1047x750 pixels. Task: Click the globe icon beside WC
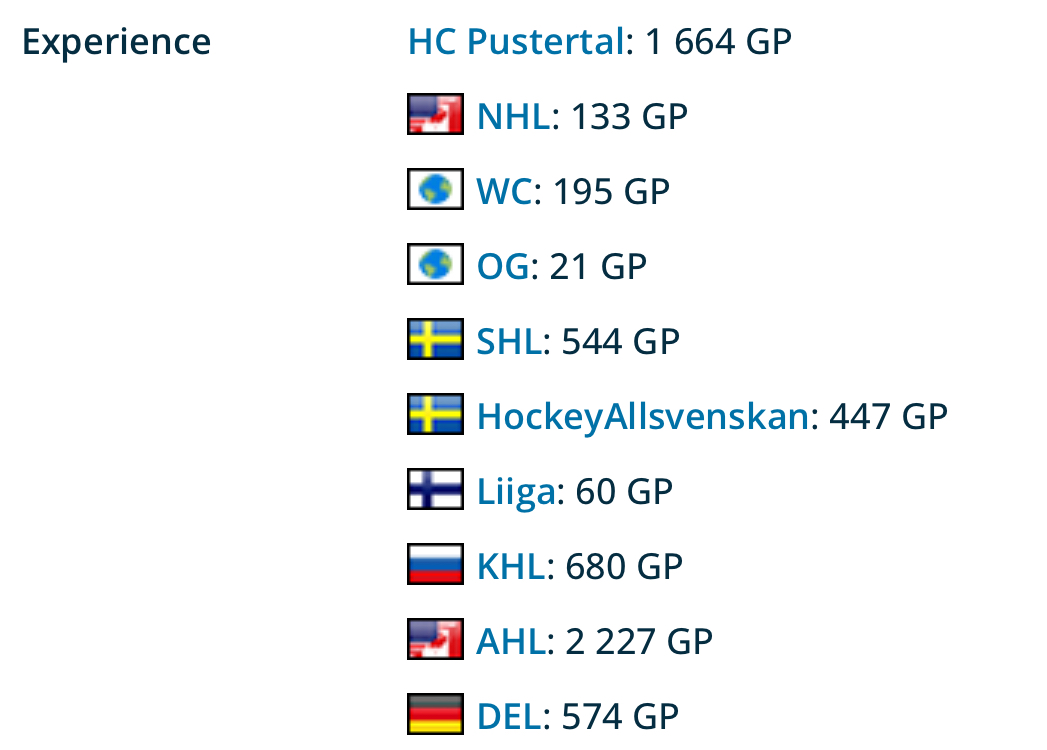435,189
